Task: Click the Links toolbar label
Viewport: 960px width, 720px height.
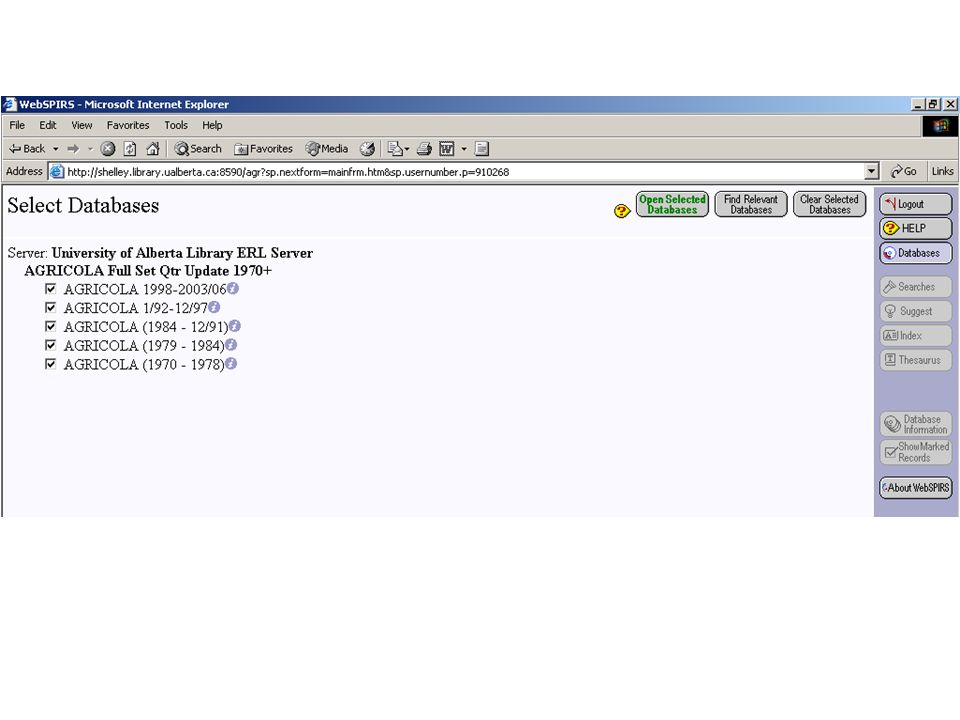Action: pos(942,171)
